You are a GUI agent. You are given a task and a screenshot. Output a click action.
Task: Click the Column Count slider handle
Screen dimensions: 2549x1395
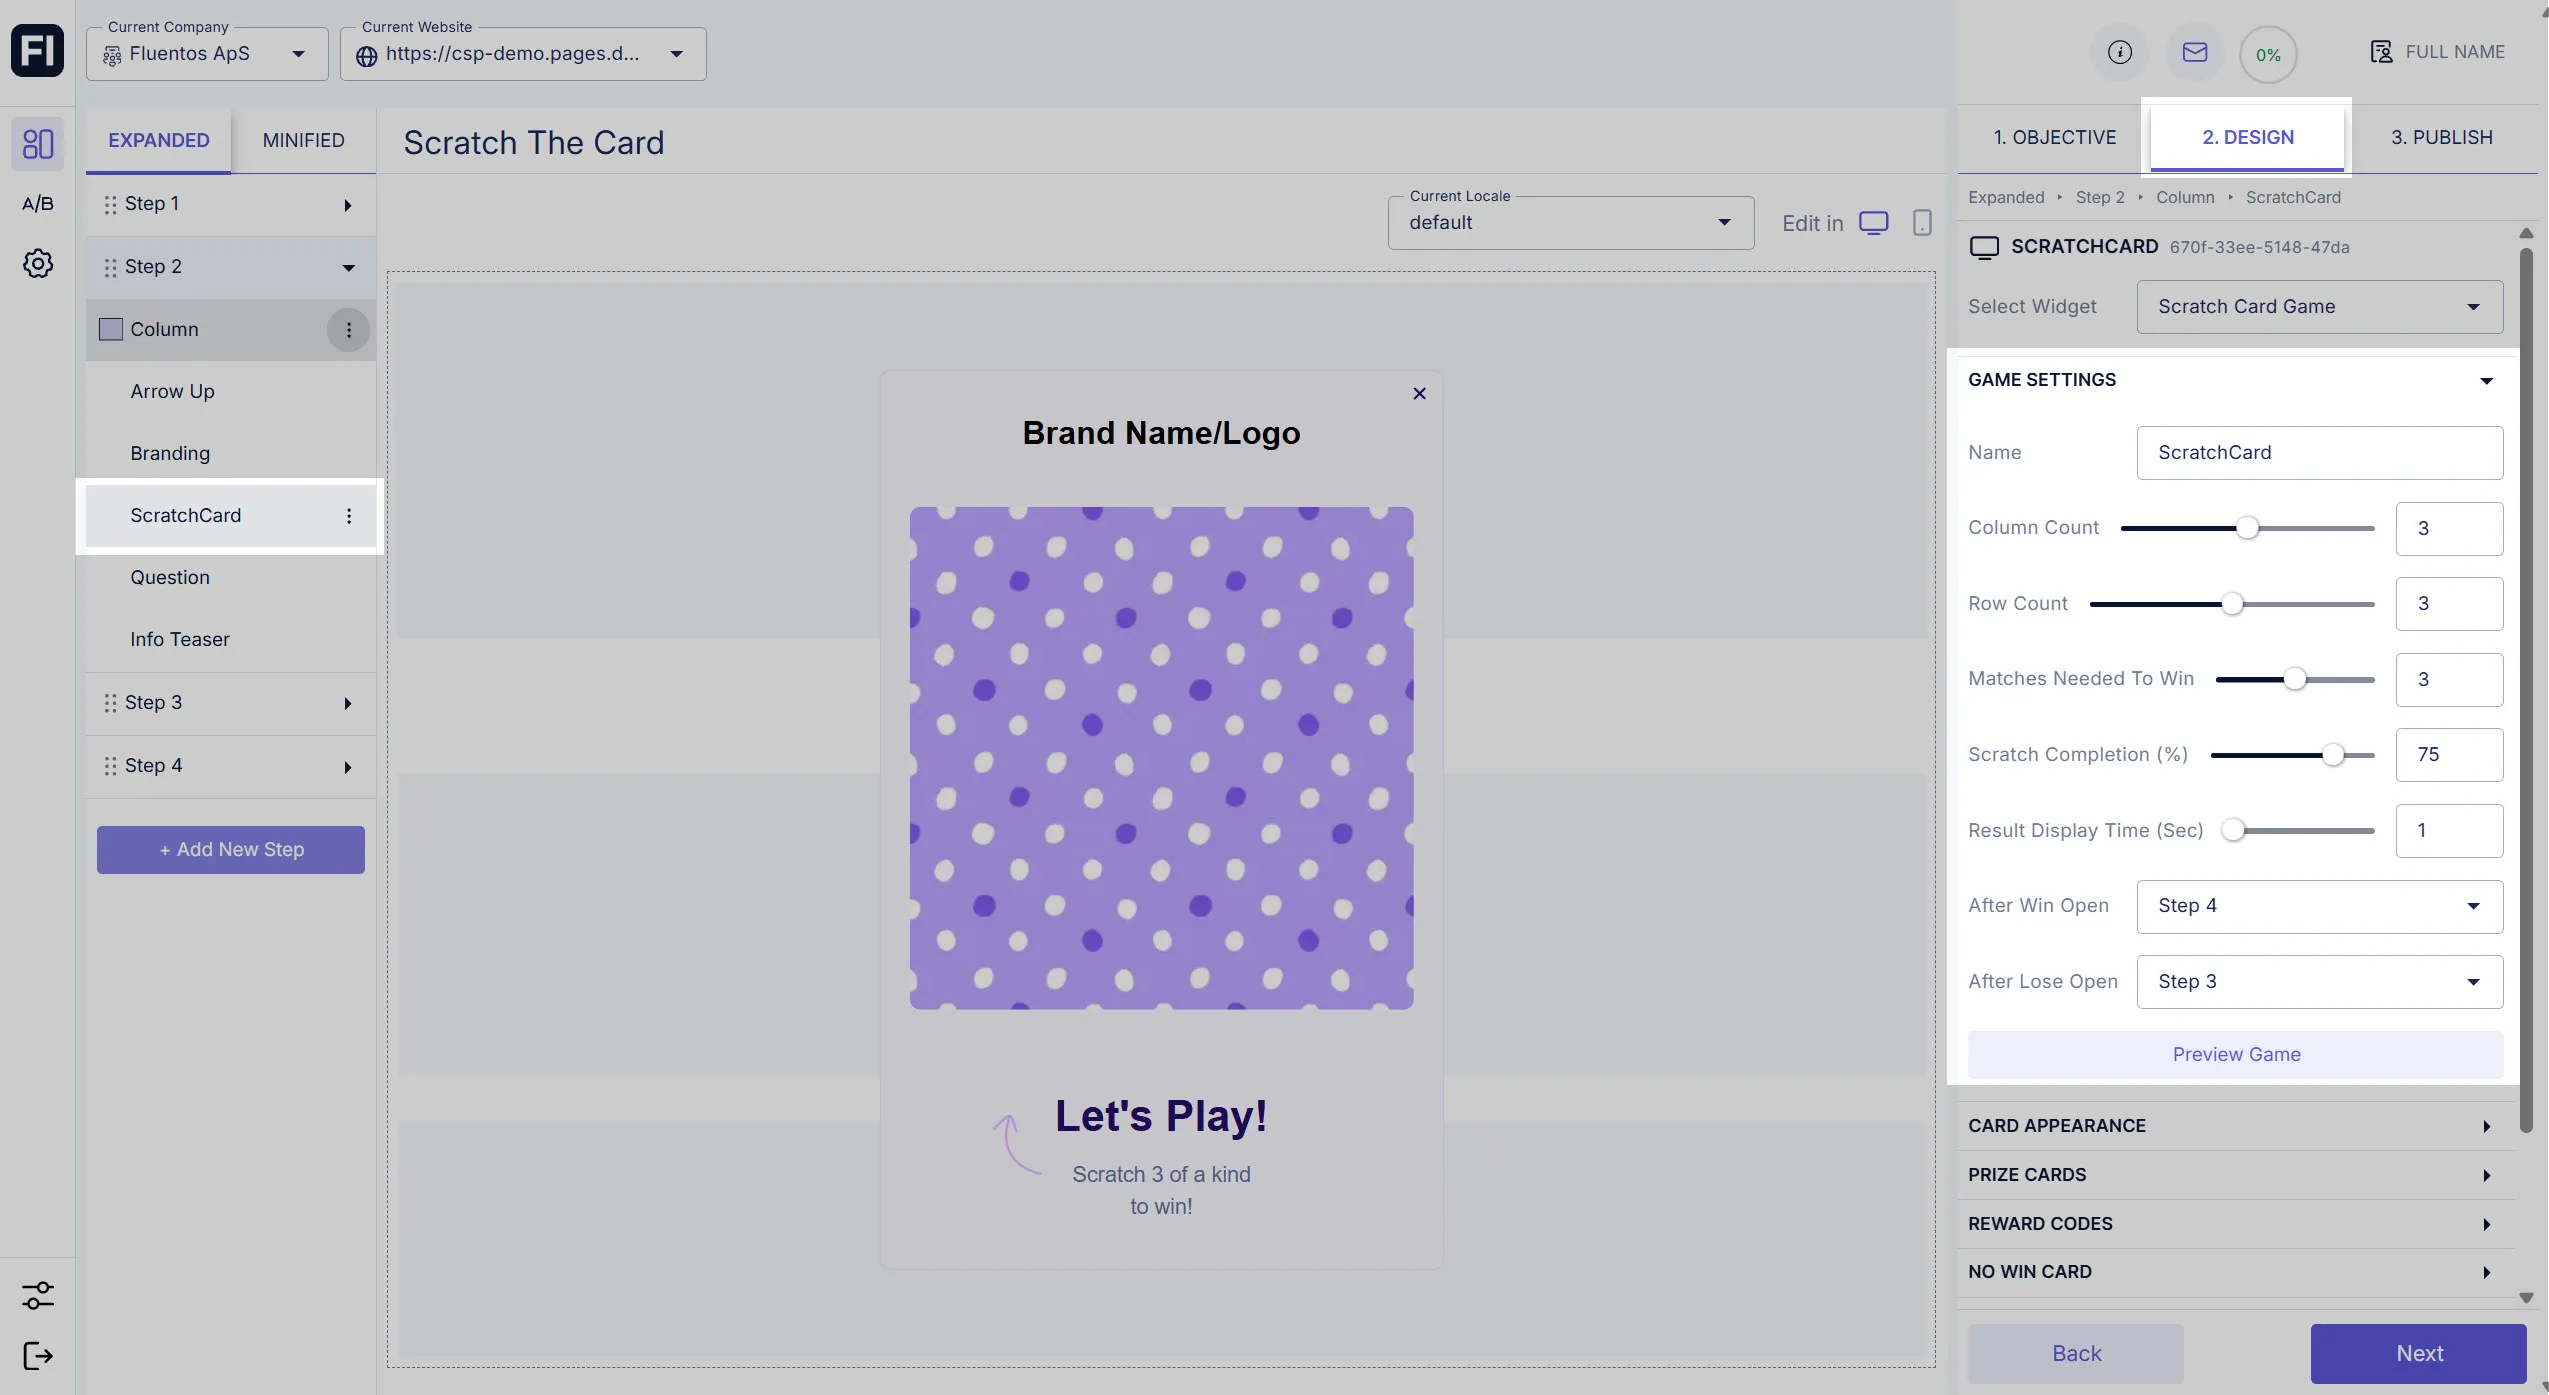2247,528
